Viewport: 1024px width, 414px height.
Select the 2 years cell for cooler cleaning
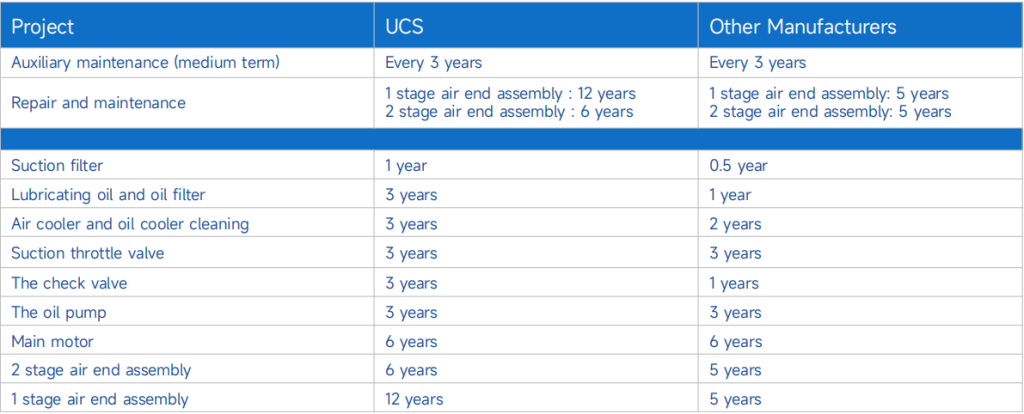pyautogui.click(x=735, y=224)
